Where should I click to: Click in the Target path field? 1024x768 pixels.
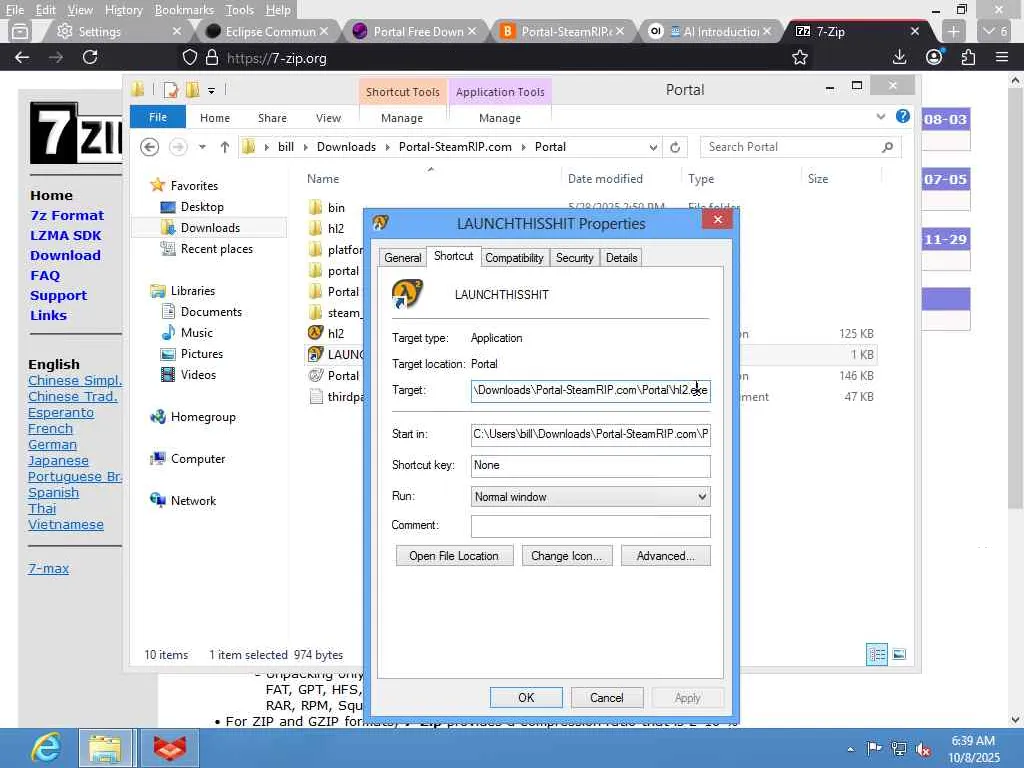coord(590,391)
